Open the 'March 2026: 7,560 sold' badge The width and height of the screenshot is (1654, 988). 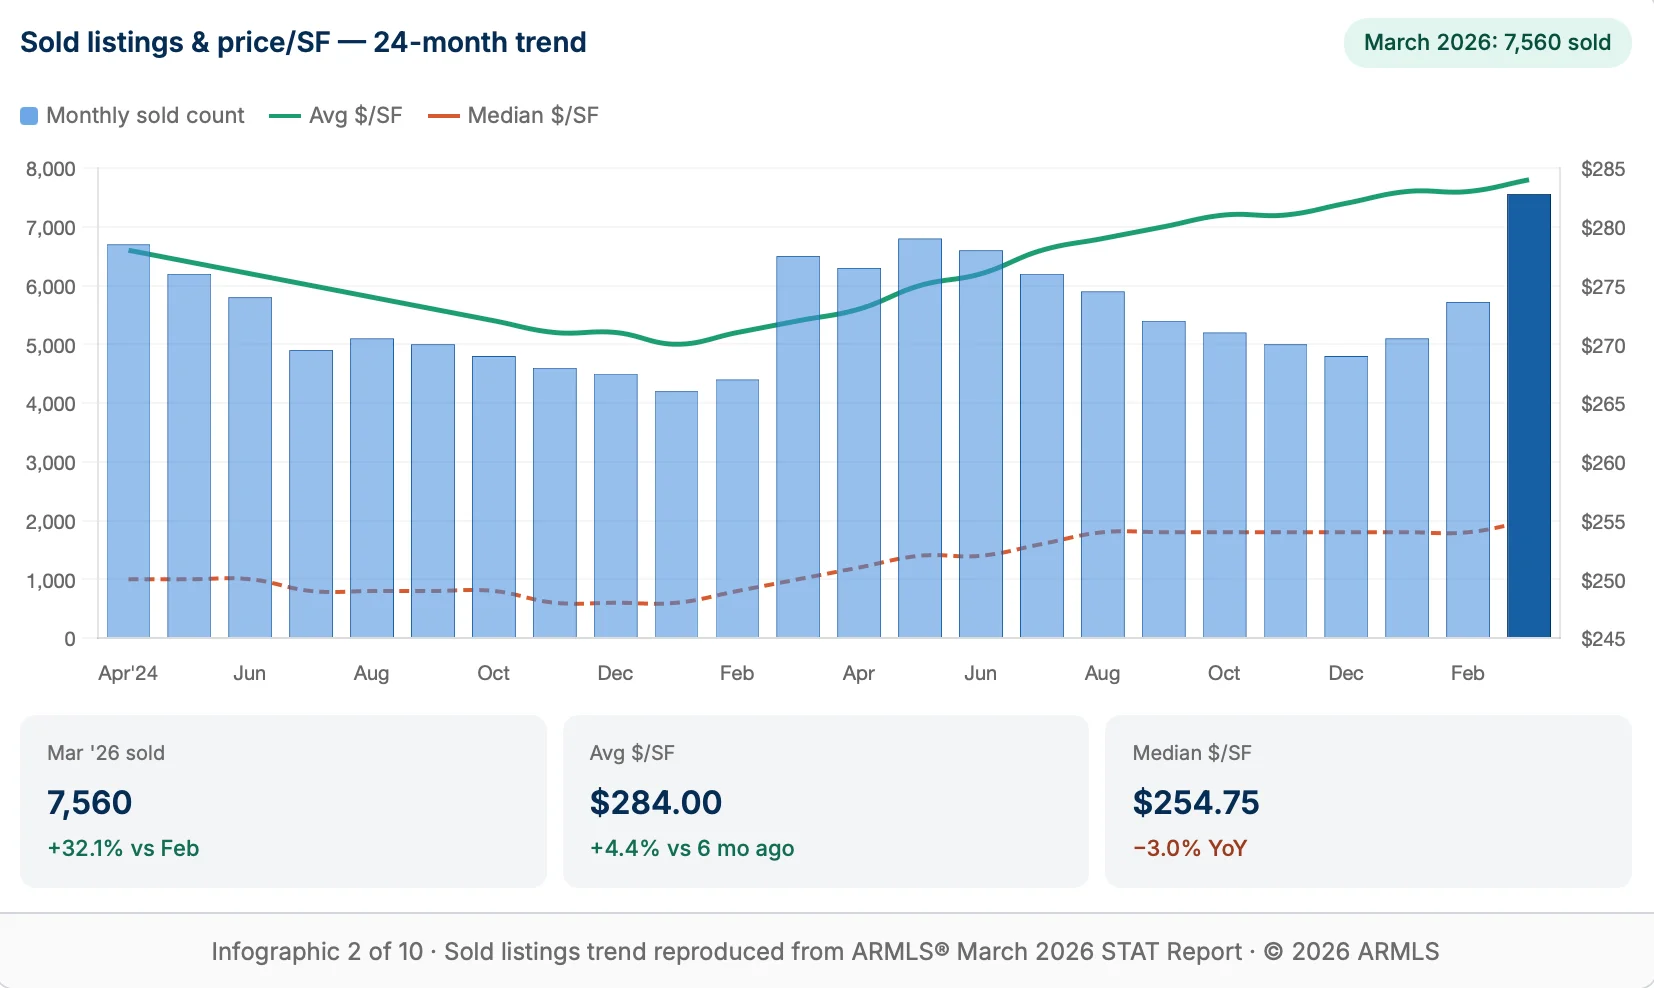(x=1486, y=43)
